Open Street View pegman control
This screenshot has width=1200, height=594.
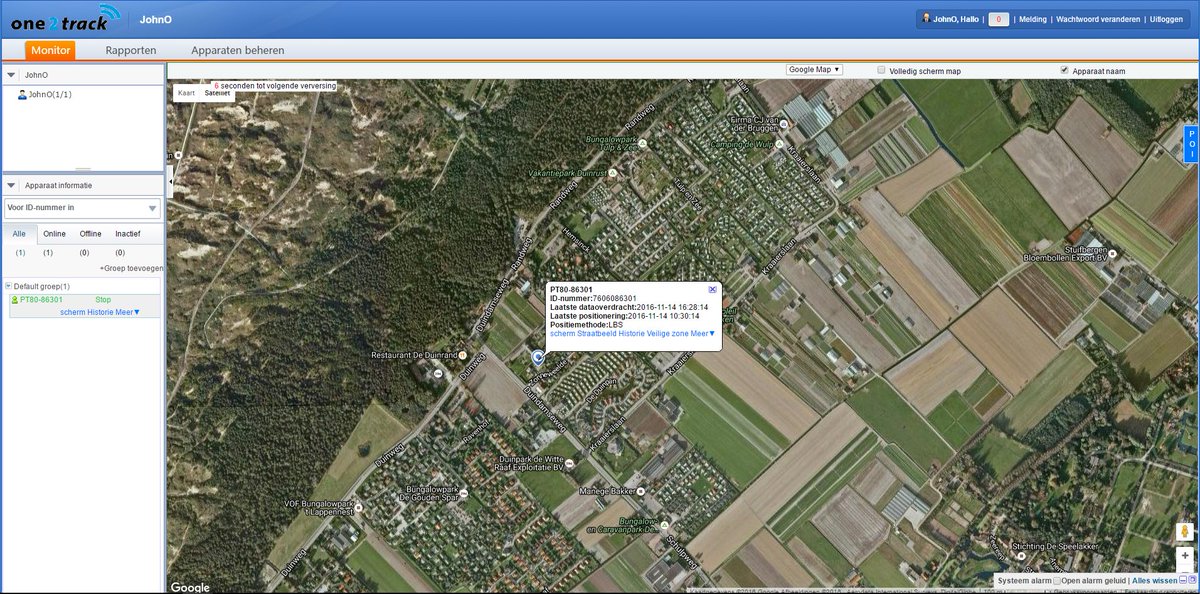click(1185, 532)
